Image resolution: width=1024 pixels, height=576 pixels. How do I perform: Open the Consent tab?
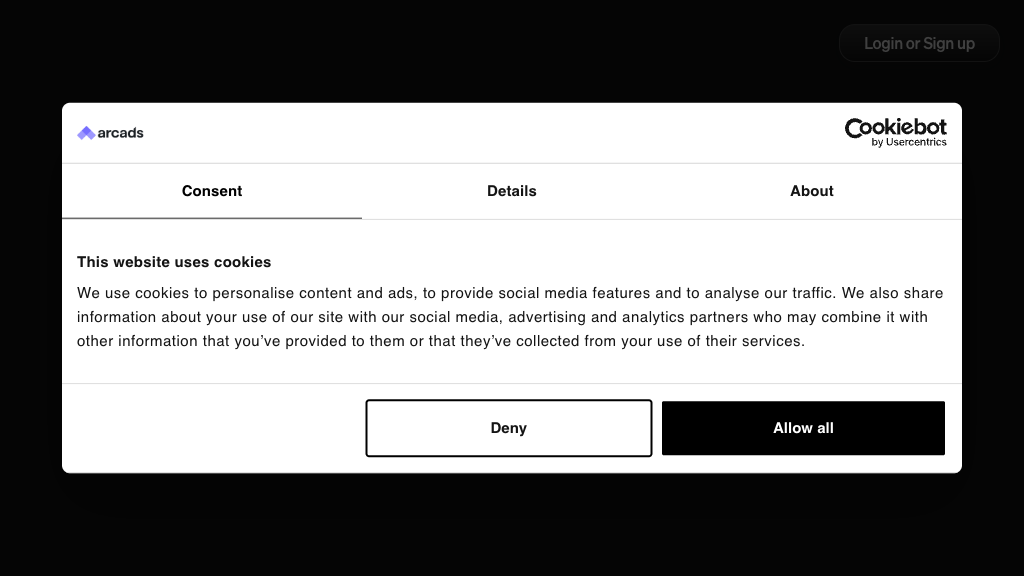pyautogui.click(x=212, y=191)
